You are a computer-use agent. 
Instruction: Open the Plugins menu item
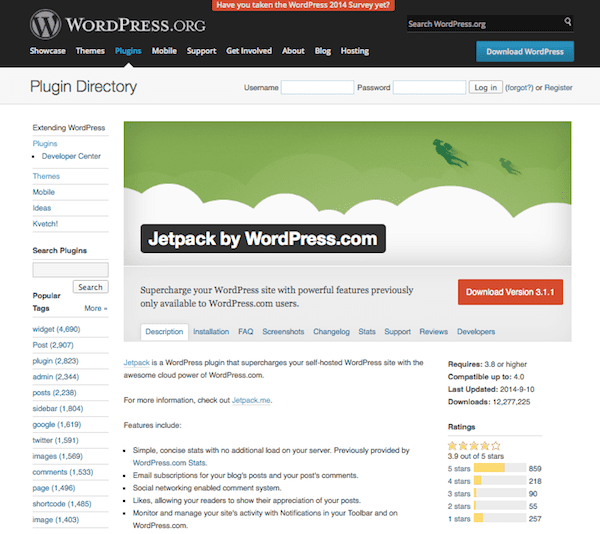click(128, 51)
